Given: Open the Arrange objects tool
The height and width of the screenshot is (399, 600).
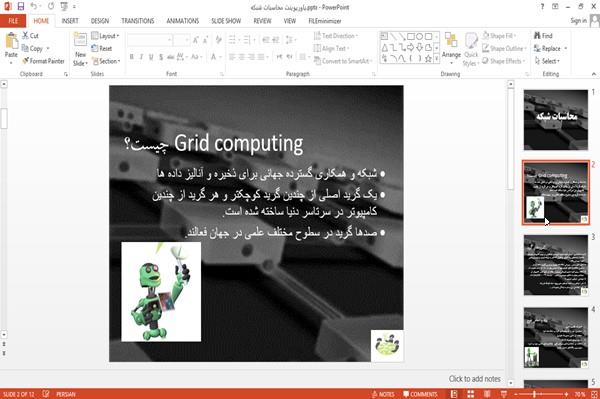Looking at the screenshot, I should tap(451, 48).
